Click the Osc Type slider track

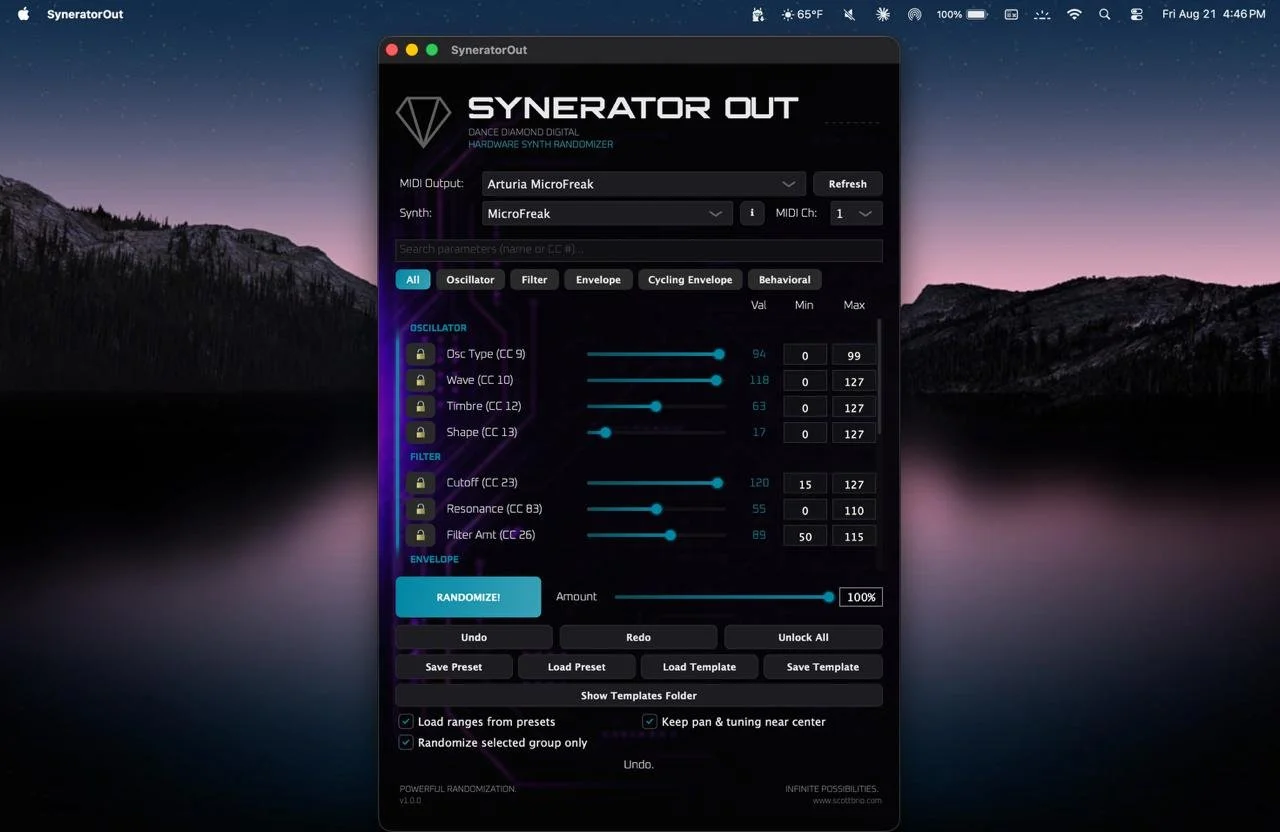[656, 354]
